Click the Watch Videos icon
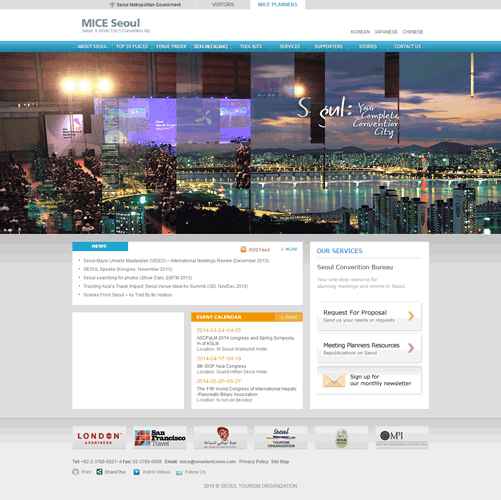 coord(137,472)
